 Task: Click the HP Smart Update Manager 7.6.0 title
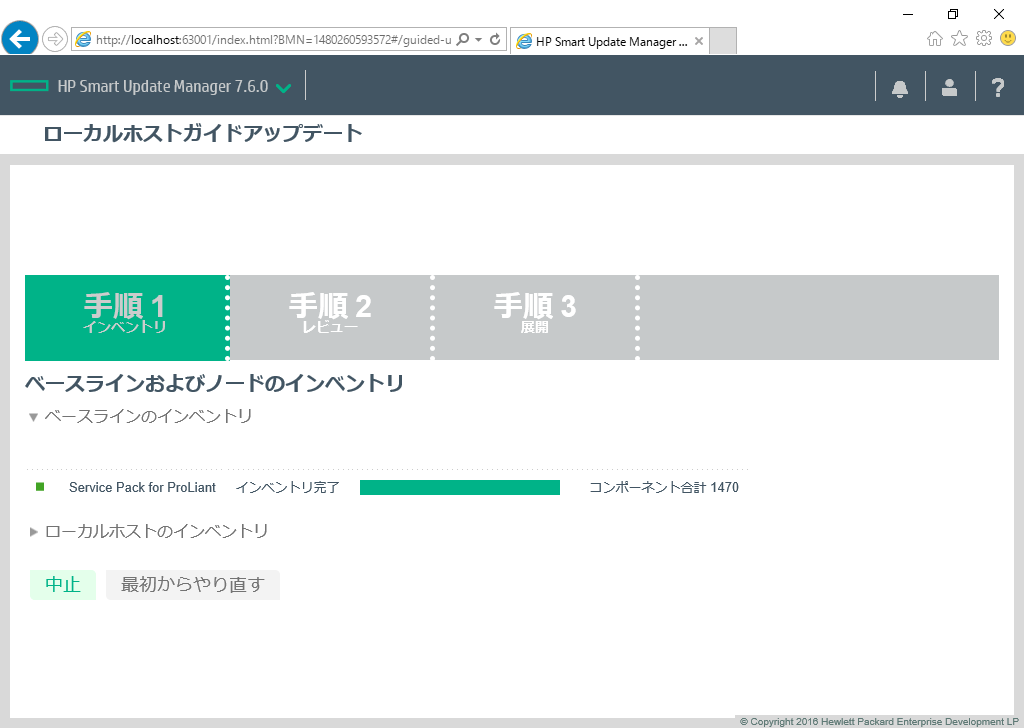pyautogui.click(x=163, y=86)
